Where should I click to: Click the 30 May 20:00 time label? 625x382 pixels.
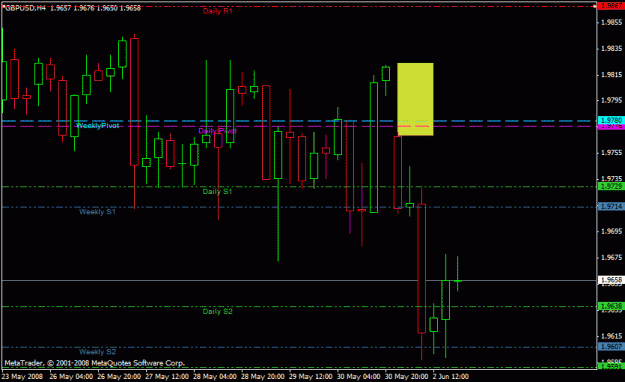pos(406,376)
